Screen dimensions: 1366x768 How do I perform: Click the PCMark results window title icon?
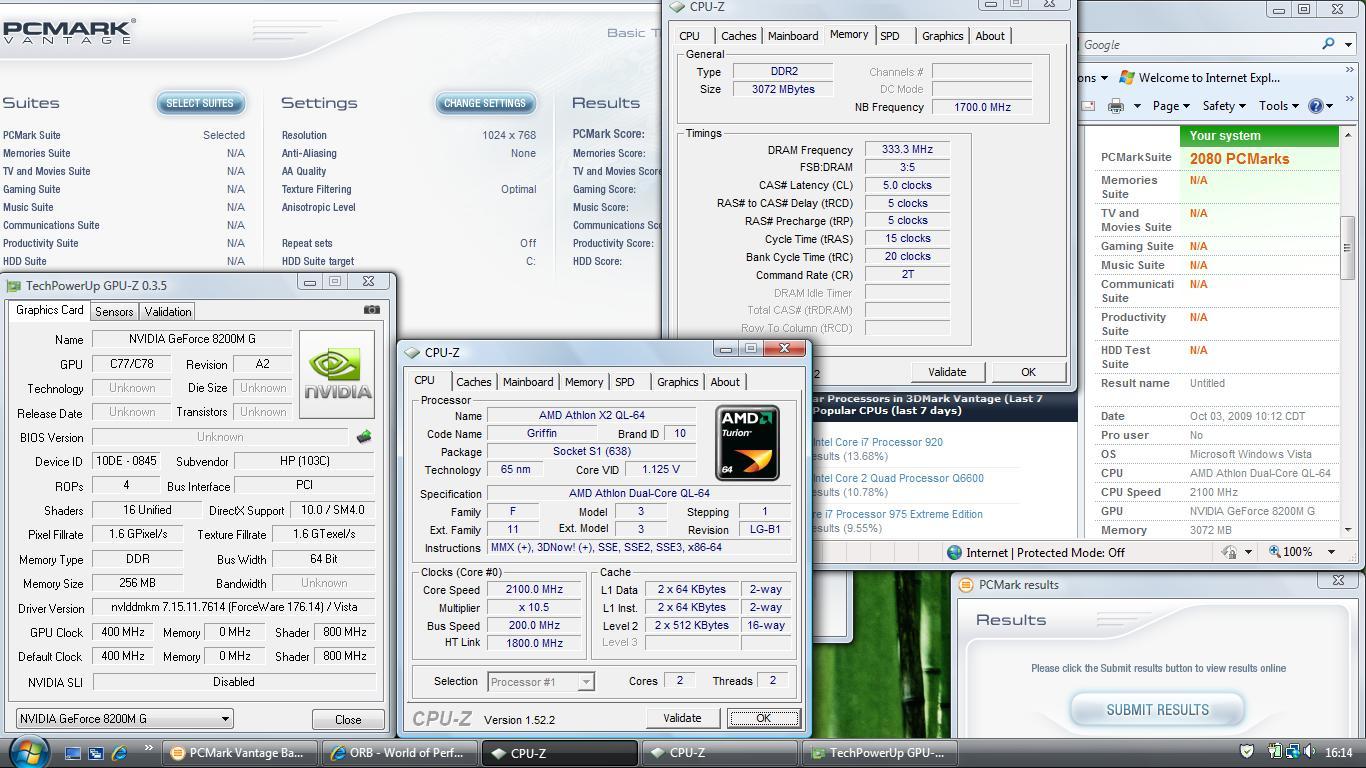[965, 585]
